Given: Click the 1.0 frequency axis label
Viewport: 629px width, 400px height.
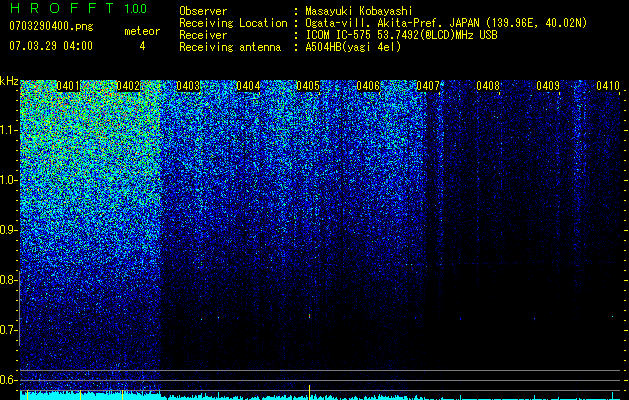Looking at the screenshot, I should pos(8,180).
